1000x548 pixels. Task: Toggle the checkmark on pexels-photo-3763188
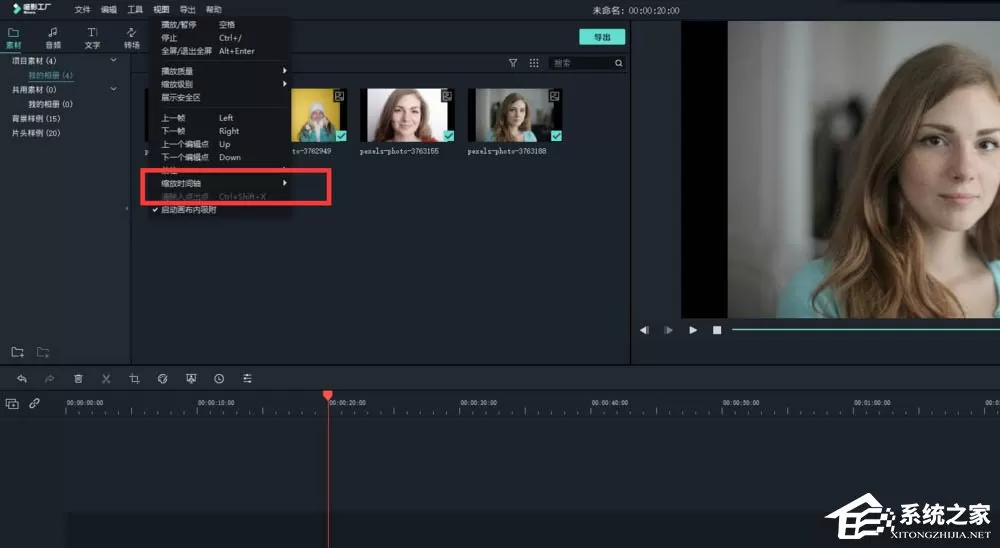(556, 136)
